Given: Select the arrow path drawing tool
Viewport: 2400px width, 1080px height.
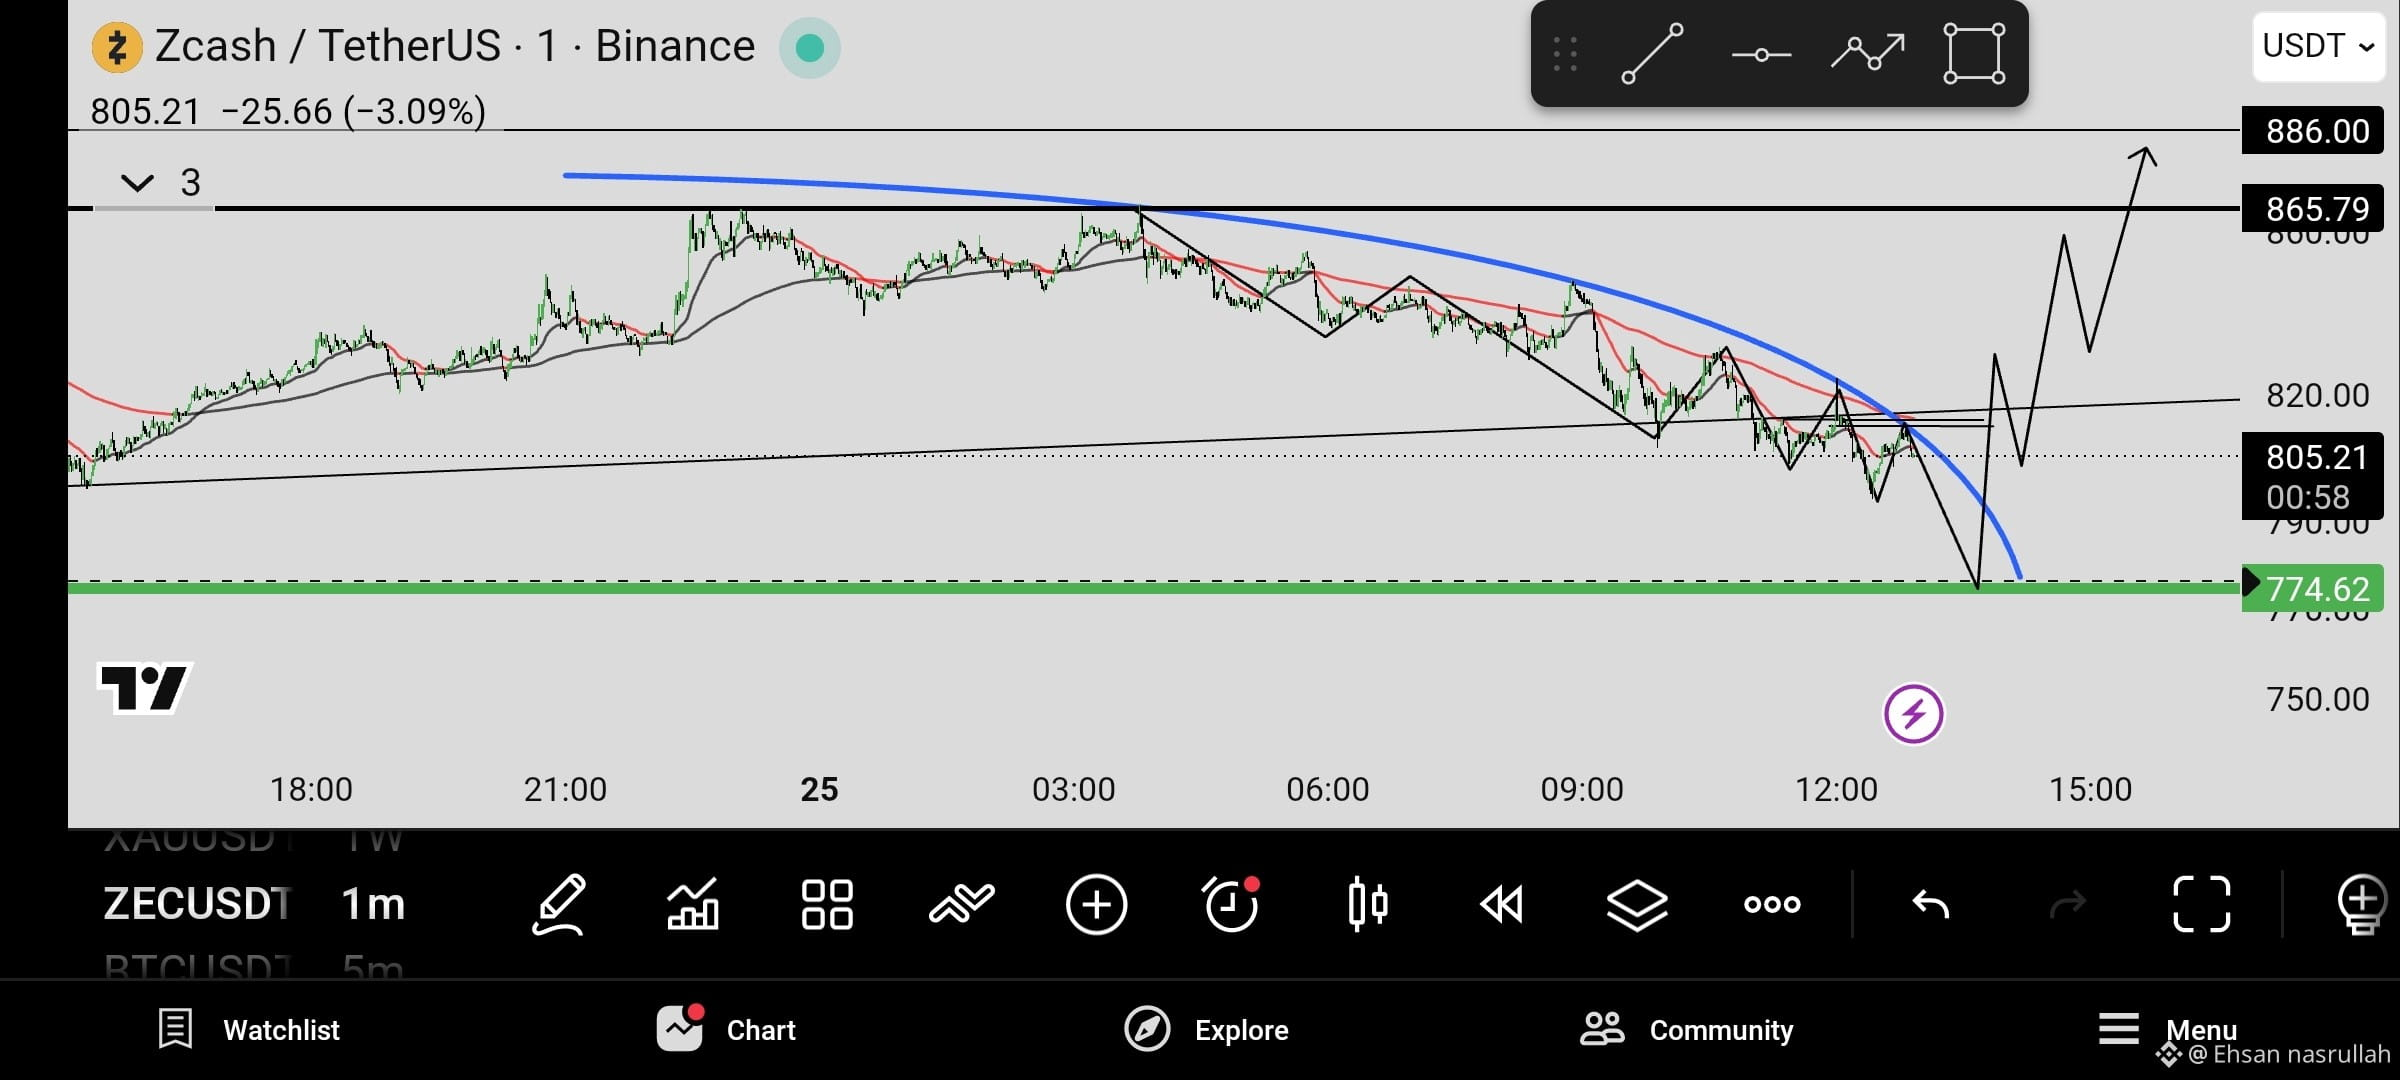Looking at the screenshot, I should (1867, 52).
